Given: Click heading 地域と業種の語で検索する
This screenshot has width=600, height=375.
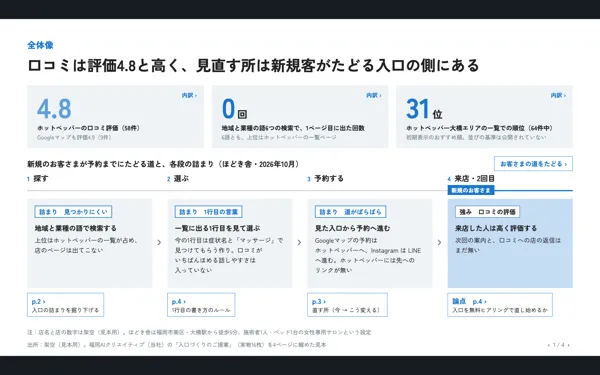Looking at the screenshot, I should [76, 228].
